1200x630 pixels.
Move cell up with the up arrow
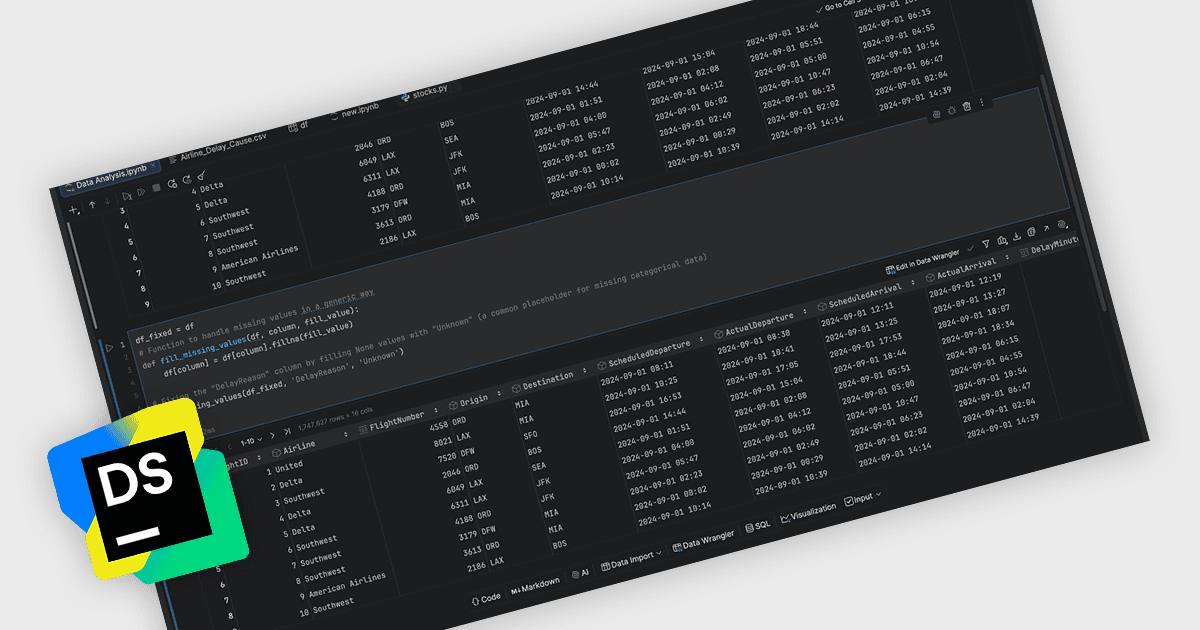[92, 204]
